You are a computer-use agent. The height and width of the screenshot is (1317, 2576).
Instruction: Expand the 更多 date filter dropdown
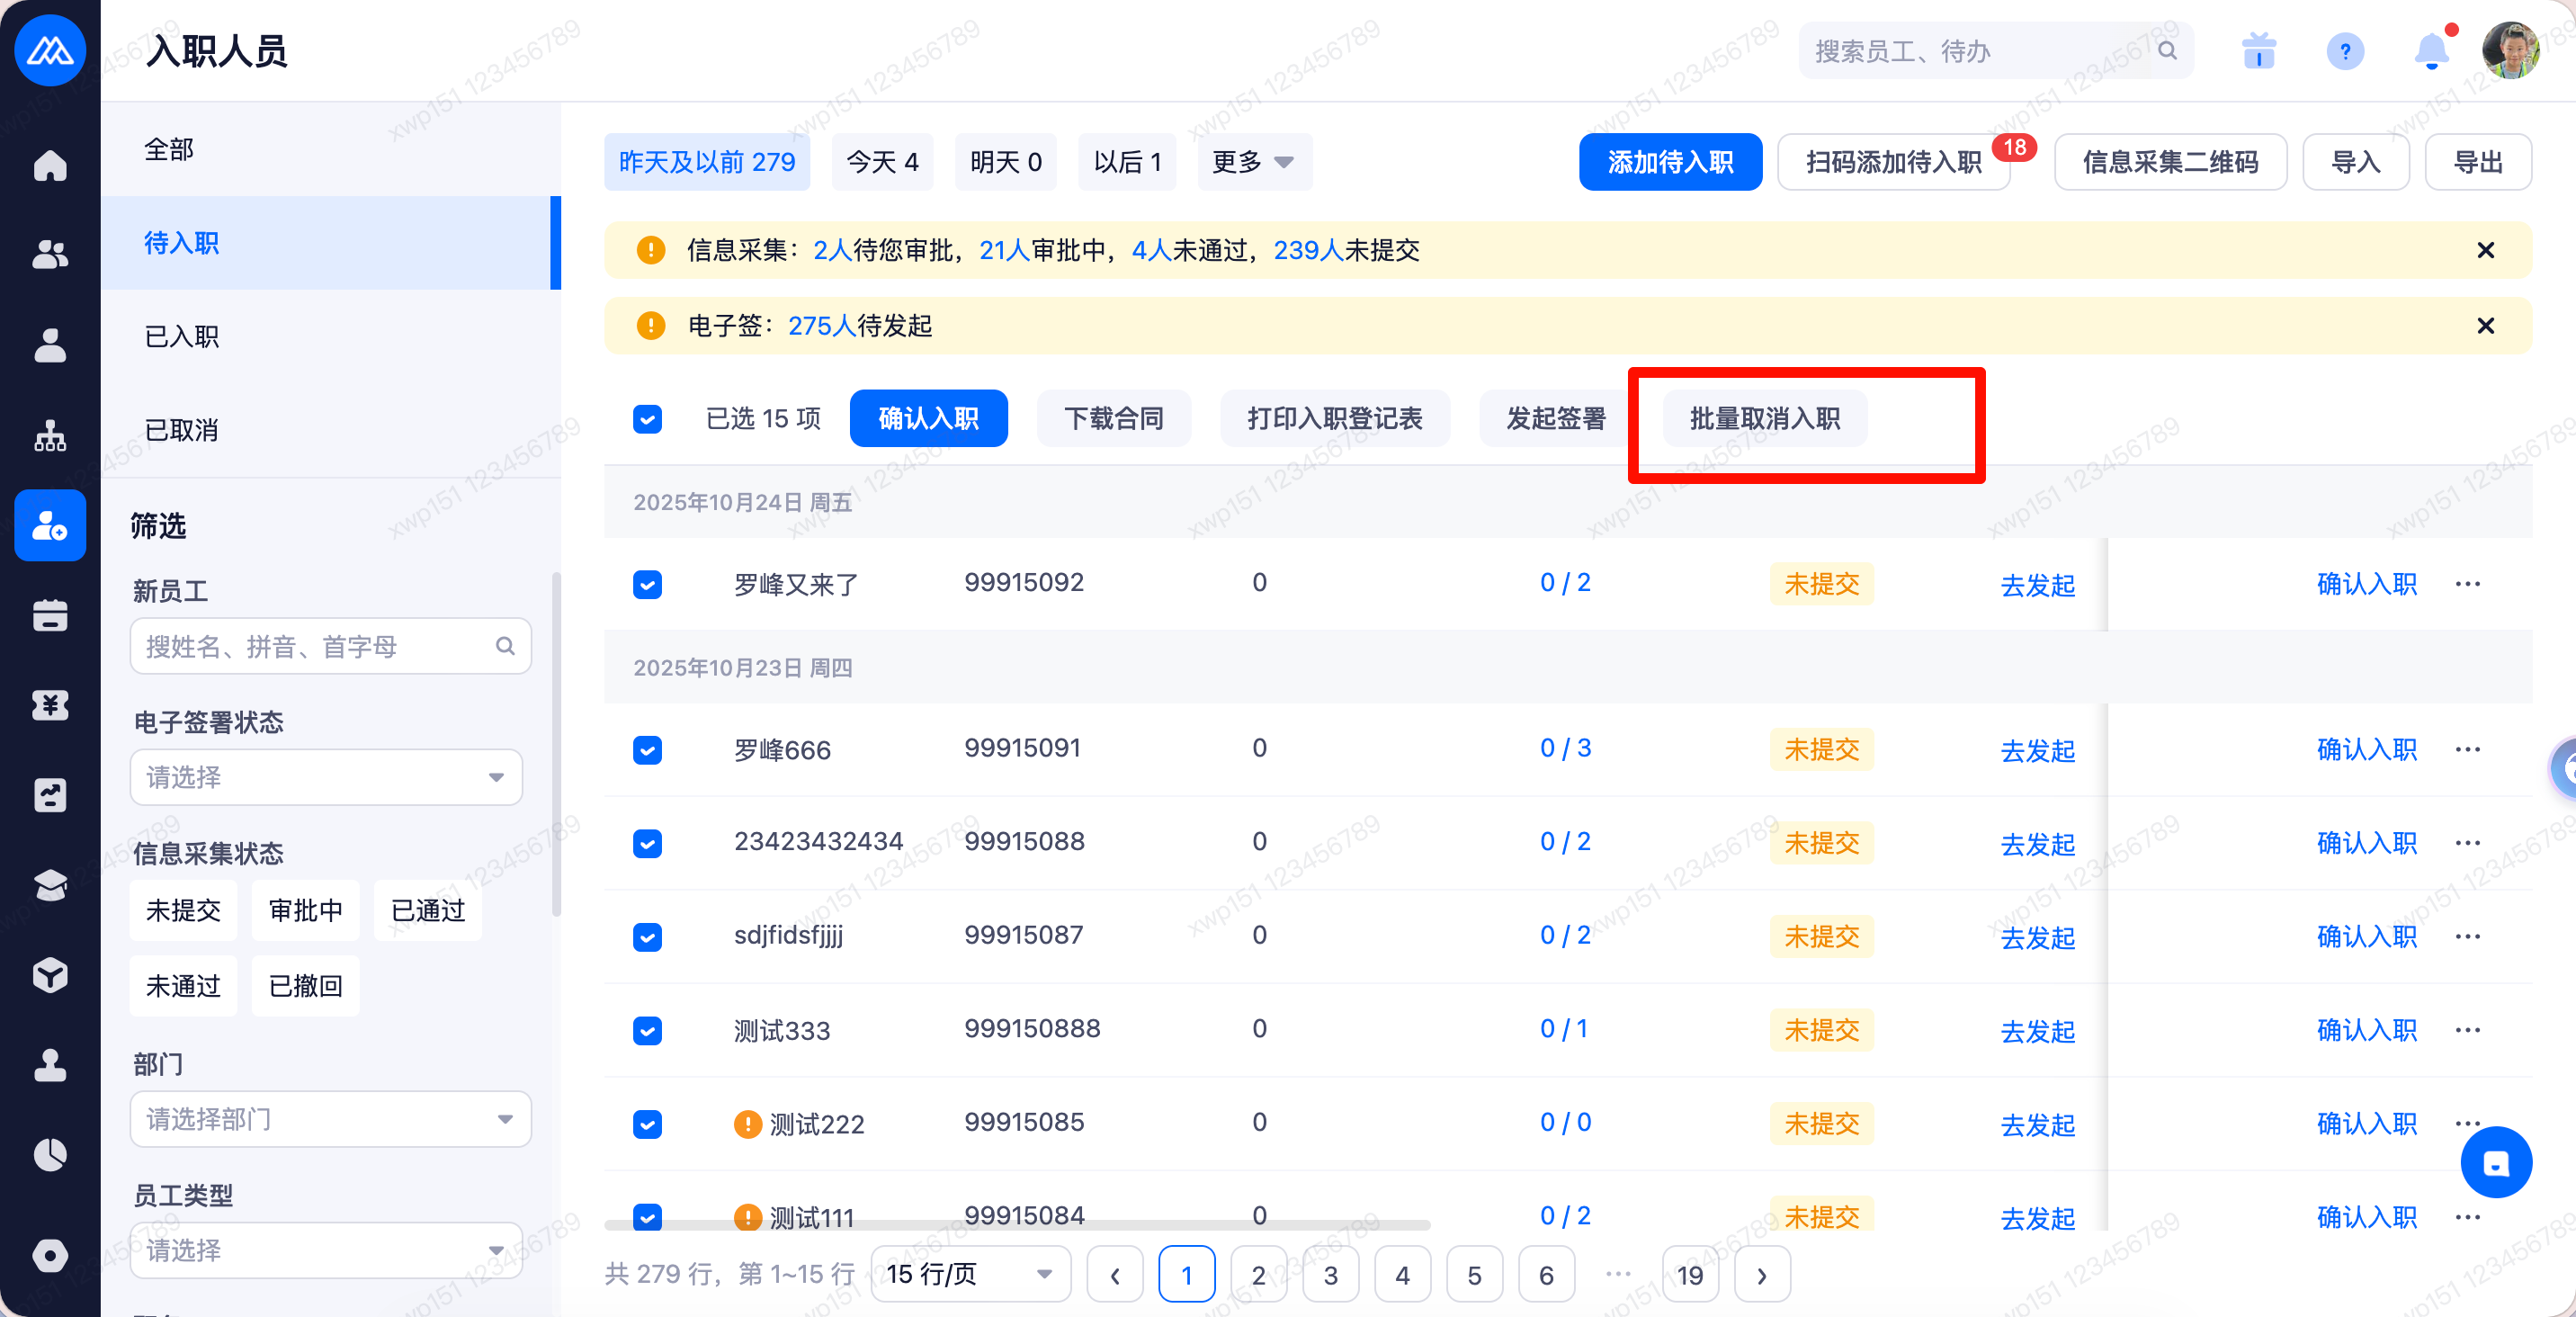[1254, 162]
